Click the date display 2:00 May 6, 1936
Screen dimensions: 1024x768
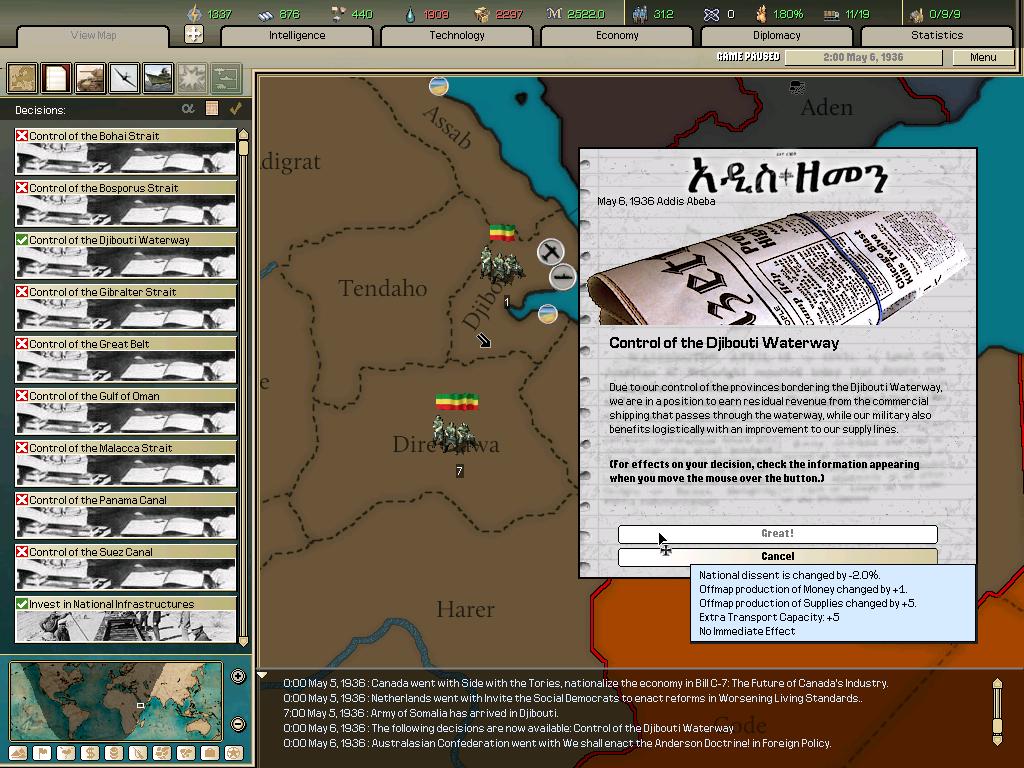(x=863, y=57)
